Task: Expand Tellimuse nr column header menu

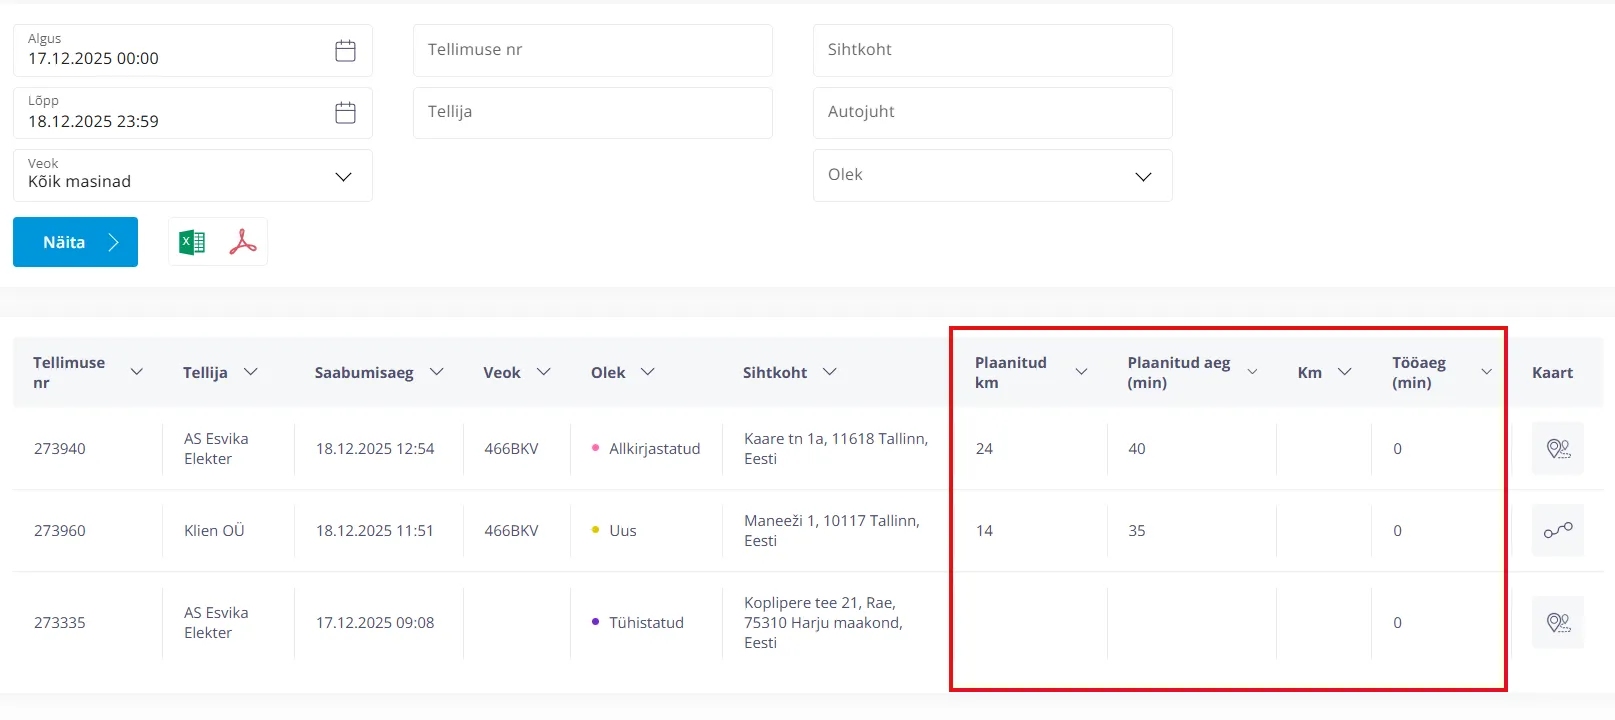Action: pos(137,372)
